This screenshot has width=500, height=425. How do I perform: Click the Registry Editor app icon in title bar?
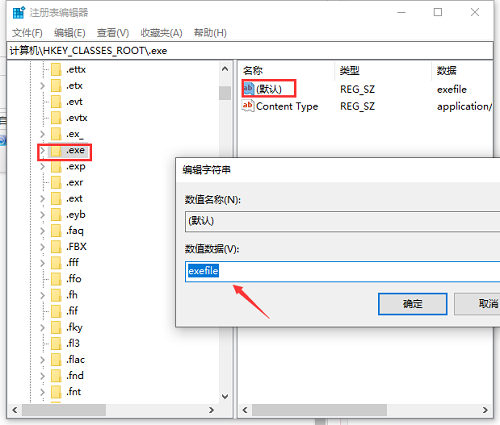coord(19,12)
